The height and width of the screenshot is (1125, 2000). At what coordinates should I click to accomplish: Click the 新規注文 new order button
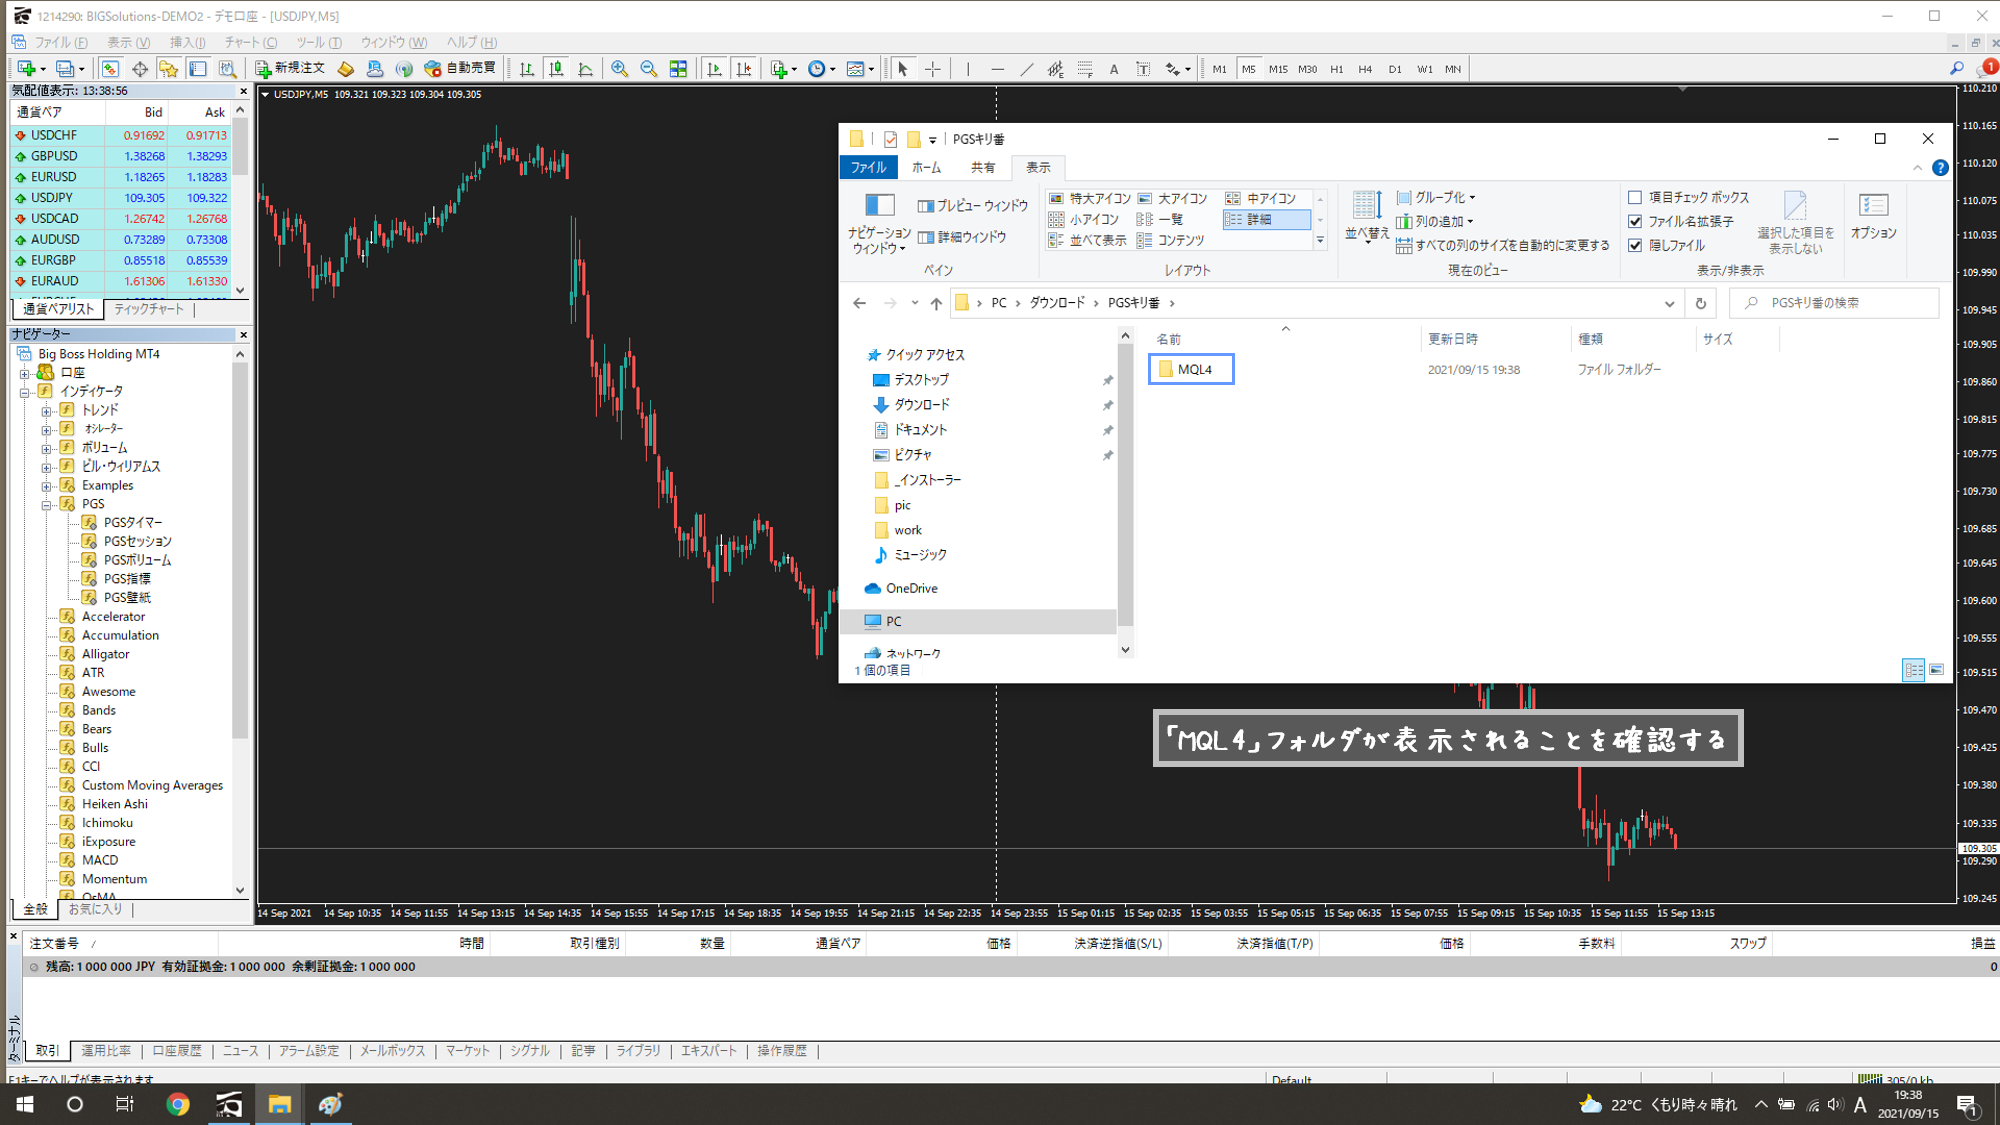291,68
